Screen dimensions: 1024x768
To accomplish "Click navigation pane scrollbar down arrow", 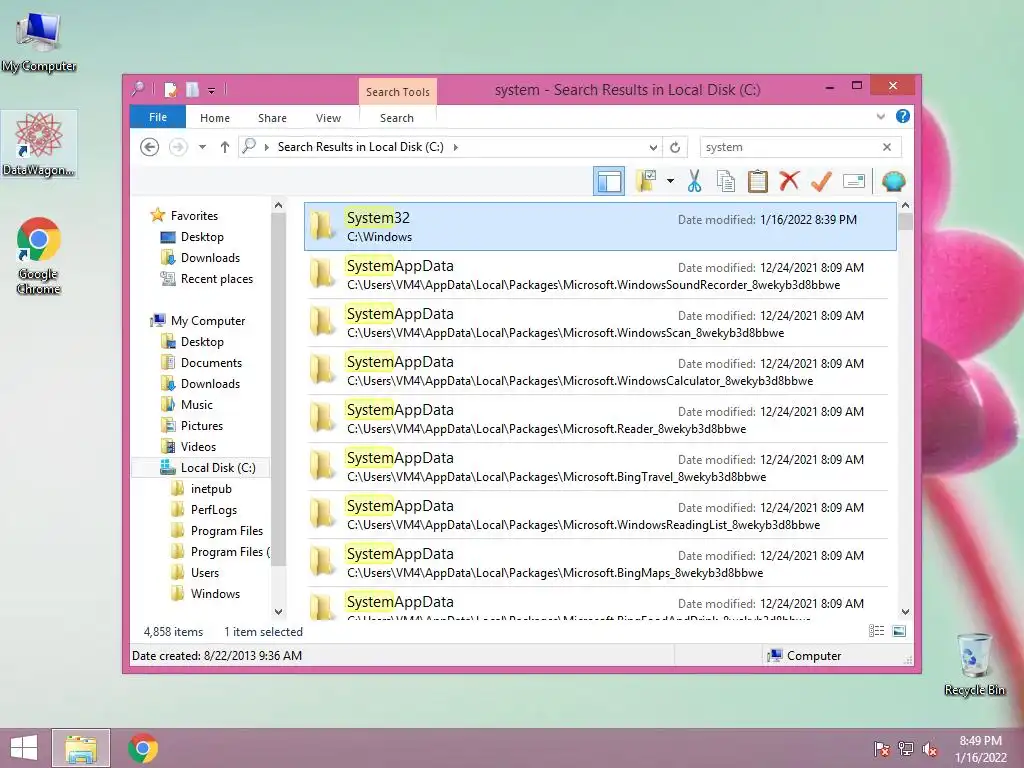I will (x=278, y=612).
